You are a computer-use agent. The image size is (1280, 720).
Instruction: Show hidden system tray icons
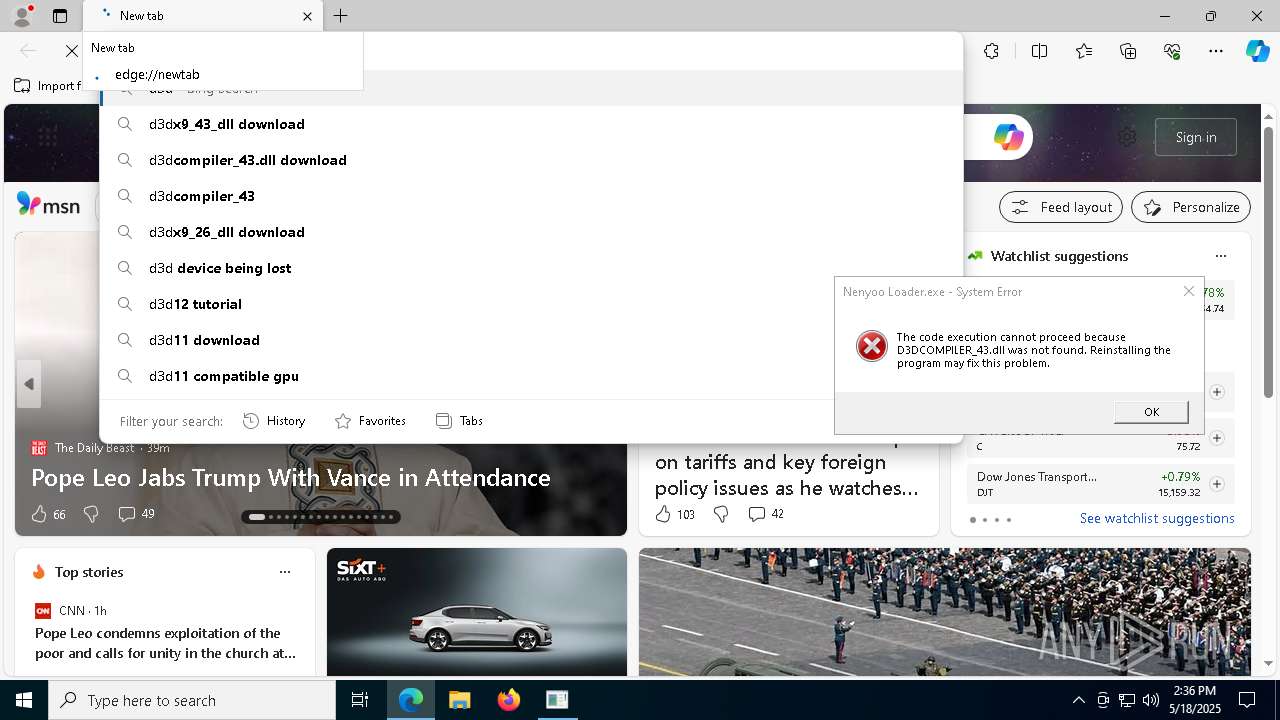coord(1078,700)
